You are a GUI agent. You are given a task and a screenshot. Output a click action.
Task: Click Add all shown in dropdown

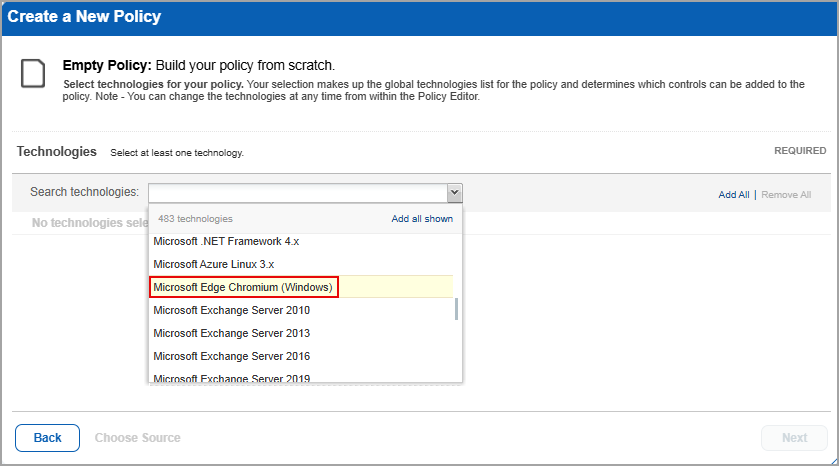click(421, 219)
